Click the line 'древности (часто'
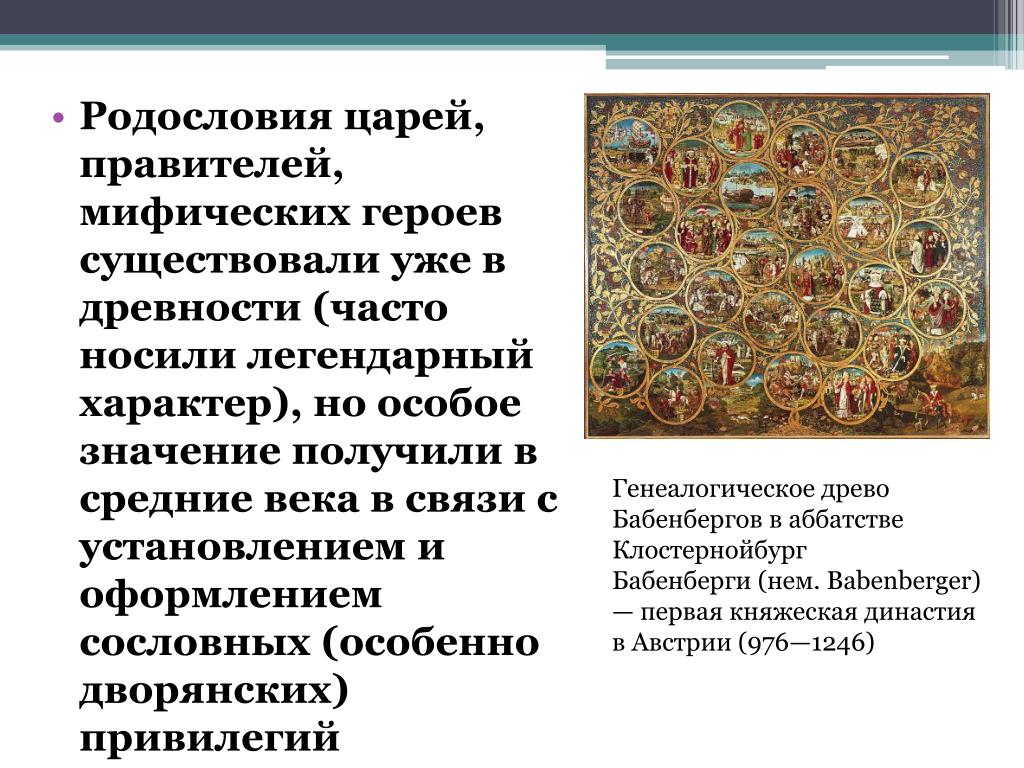 264,308
